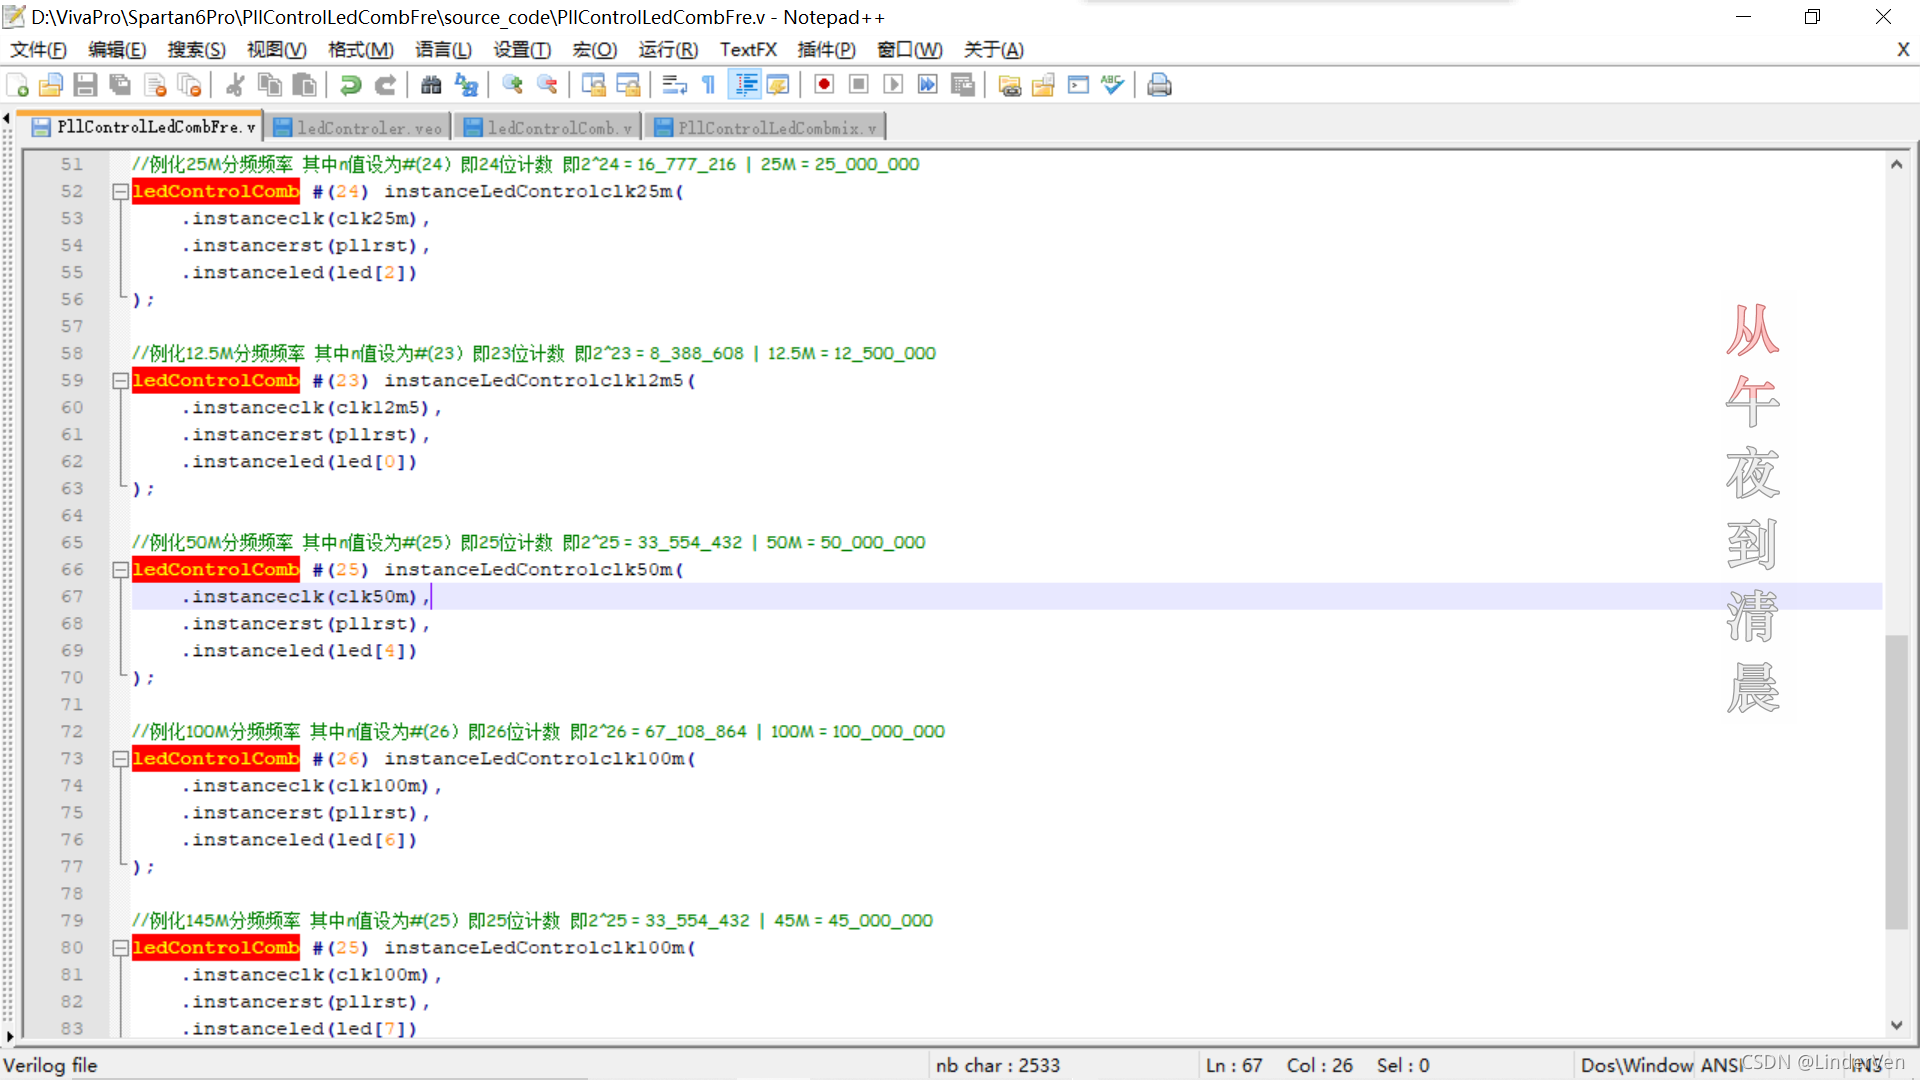Image resolution: width=1920 pixels, height=1080 pixels.
Task: Click the scroll down arrow of editor
Action: click(x=1896, y=1025)
